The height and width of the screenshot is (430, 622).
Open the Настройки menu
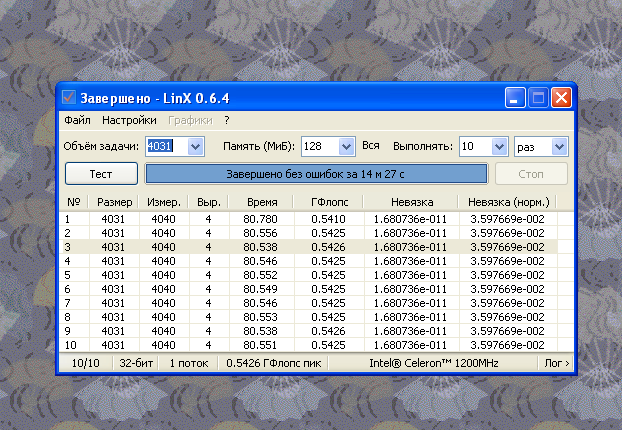tap(129, 120)
